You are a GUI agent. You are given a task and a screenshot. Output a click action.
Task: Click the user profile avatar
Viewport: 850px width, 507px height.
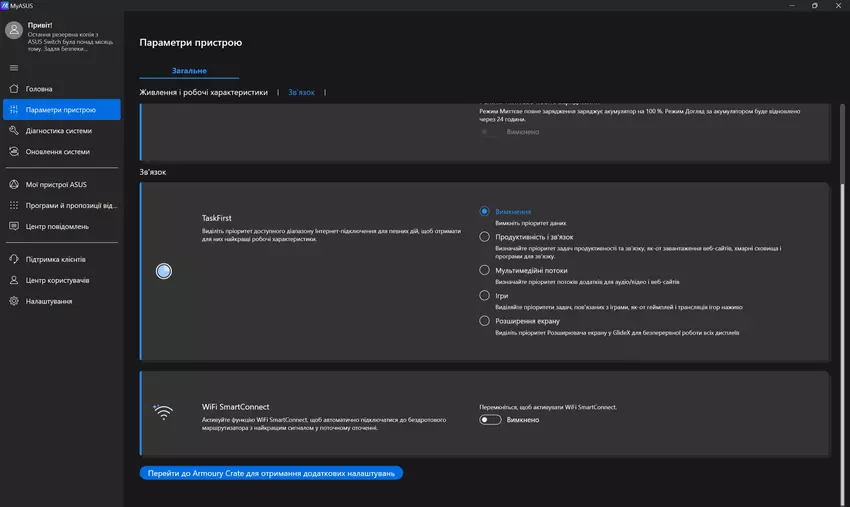tap(14, 31)
